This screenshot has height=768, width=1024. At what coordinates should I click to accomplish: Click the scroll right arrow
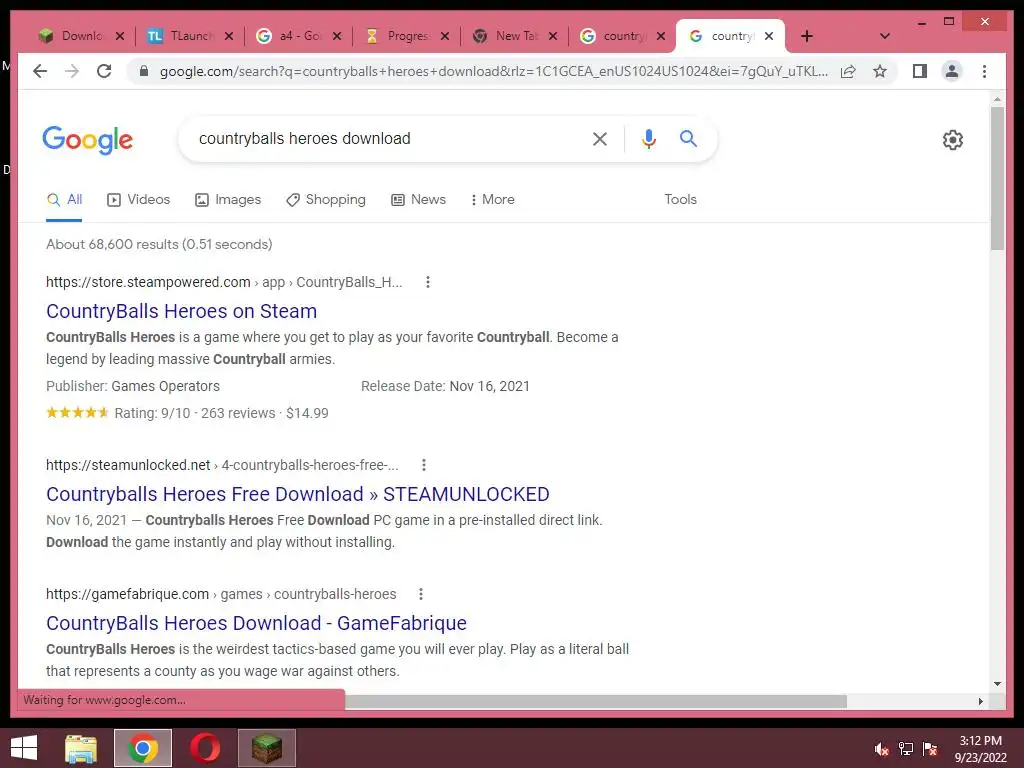[x=980, y=701]
